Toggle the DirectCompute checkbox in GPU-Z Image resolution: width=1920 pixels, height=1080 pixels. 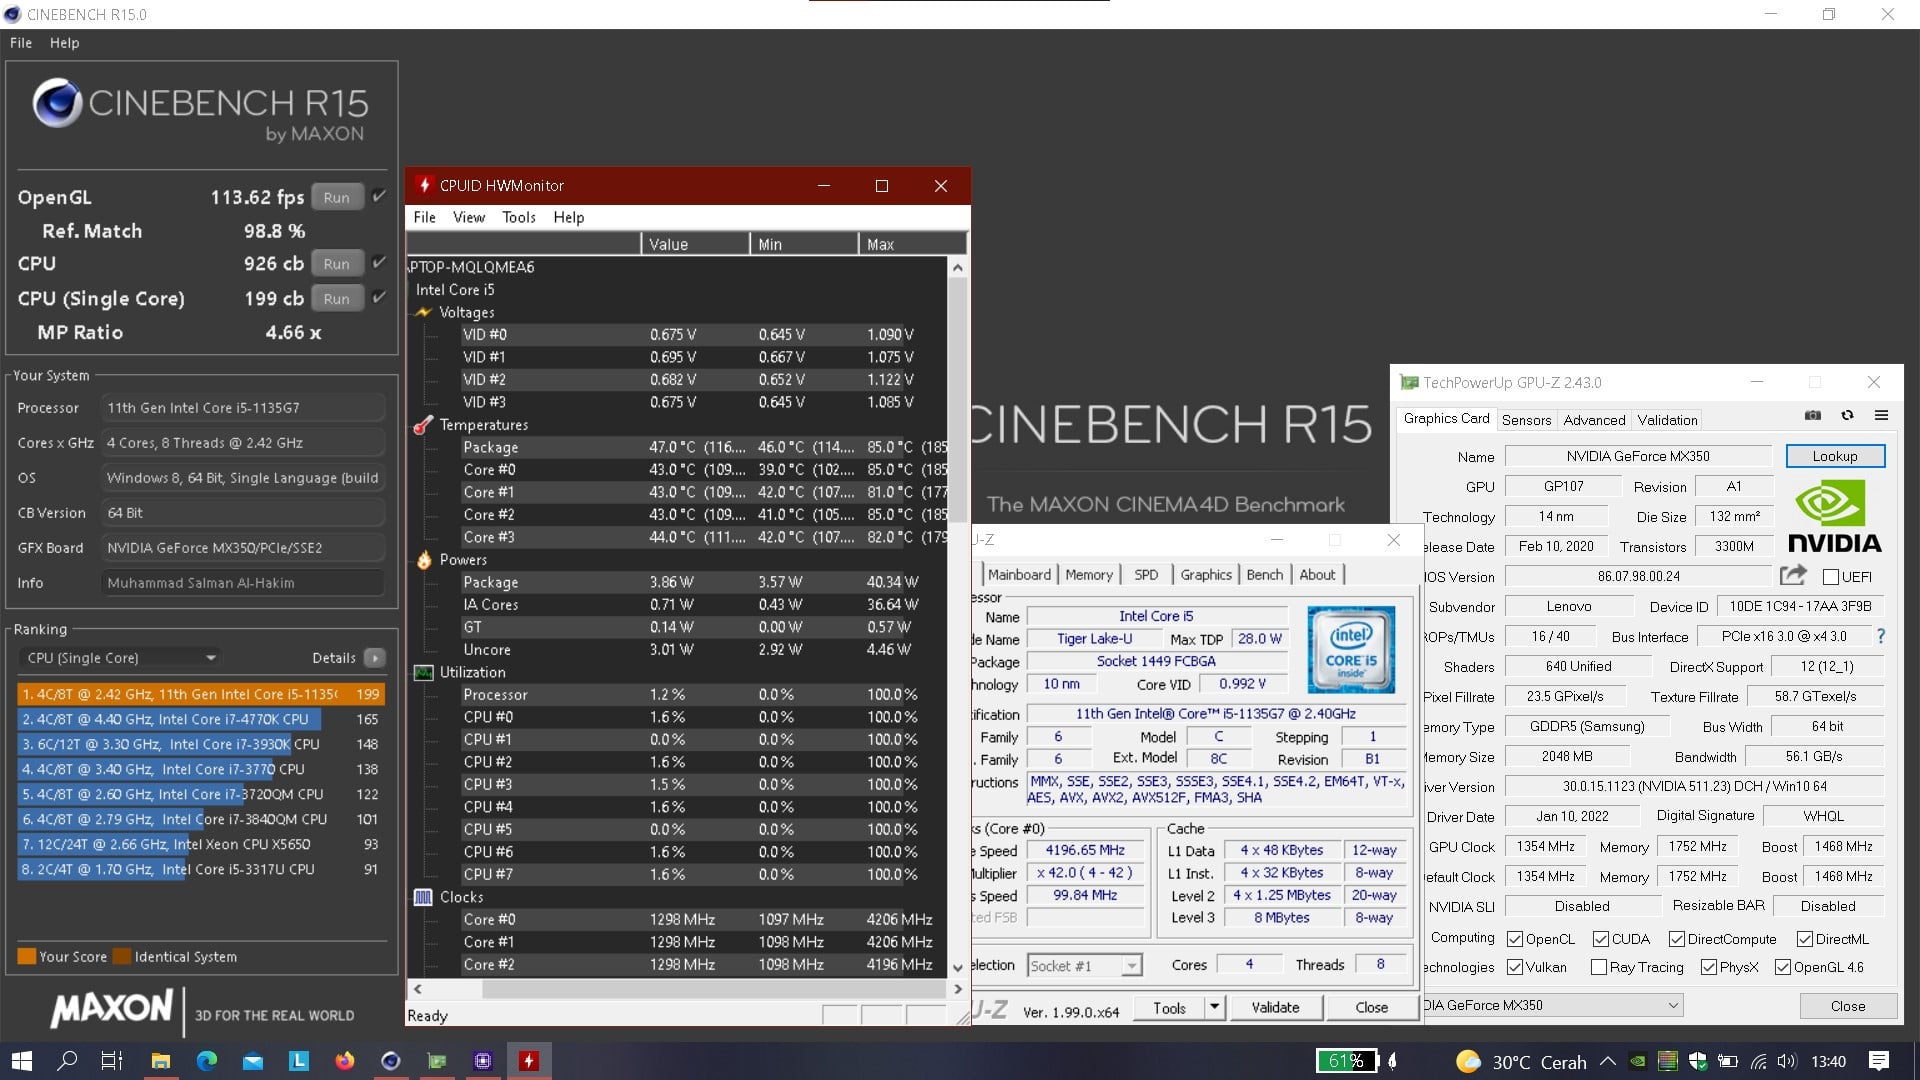click(1677, 939)
